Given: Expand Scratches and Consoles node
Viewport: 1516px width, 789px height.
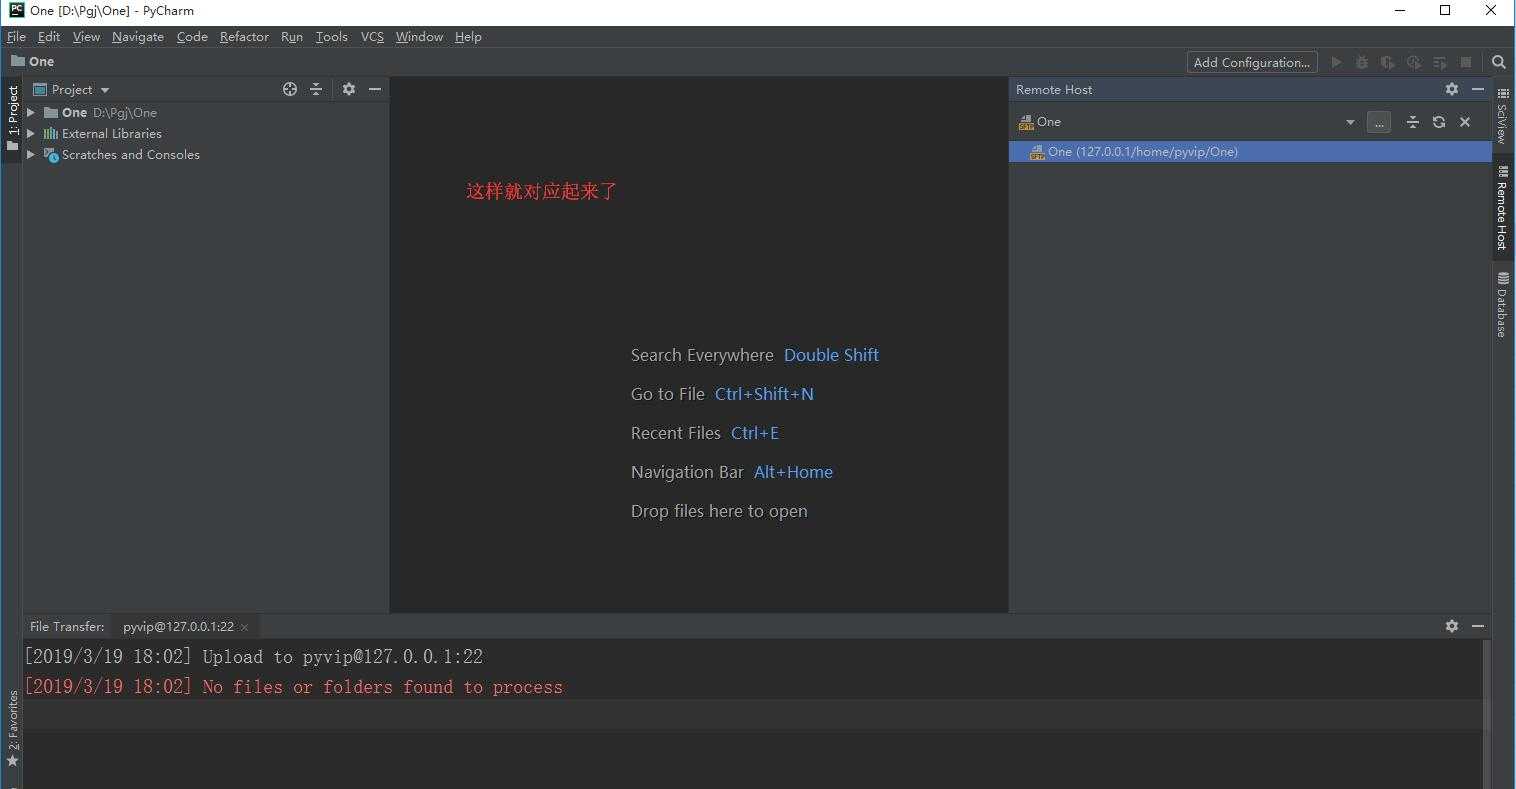Looking at the screenshot, I should pyautogui.click(x=31, y=154).
